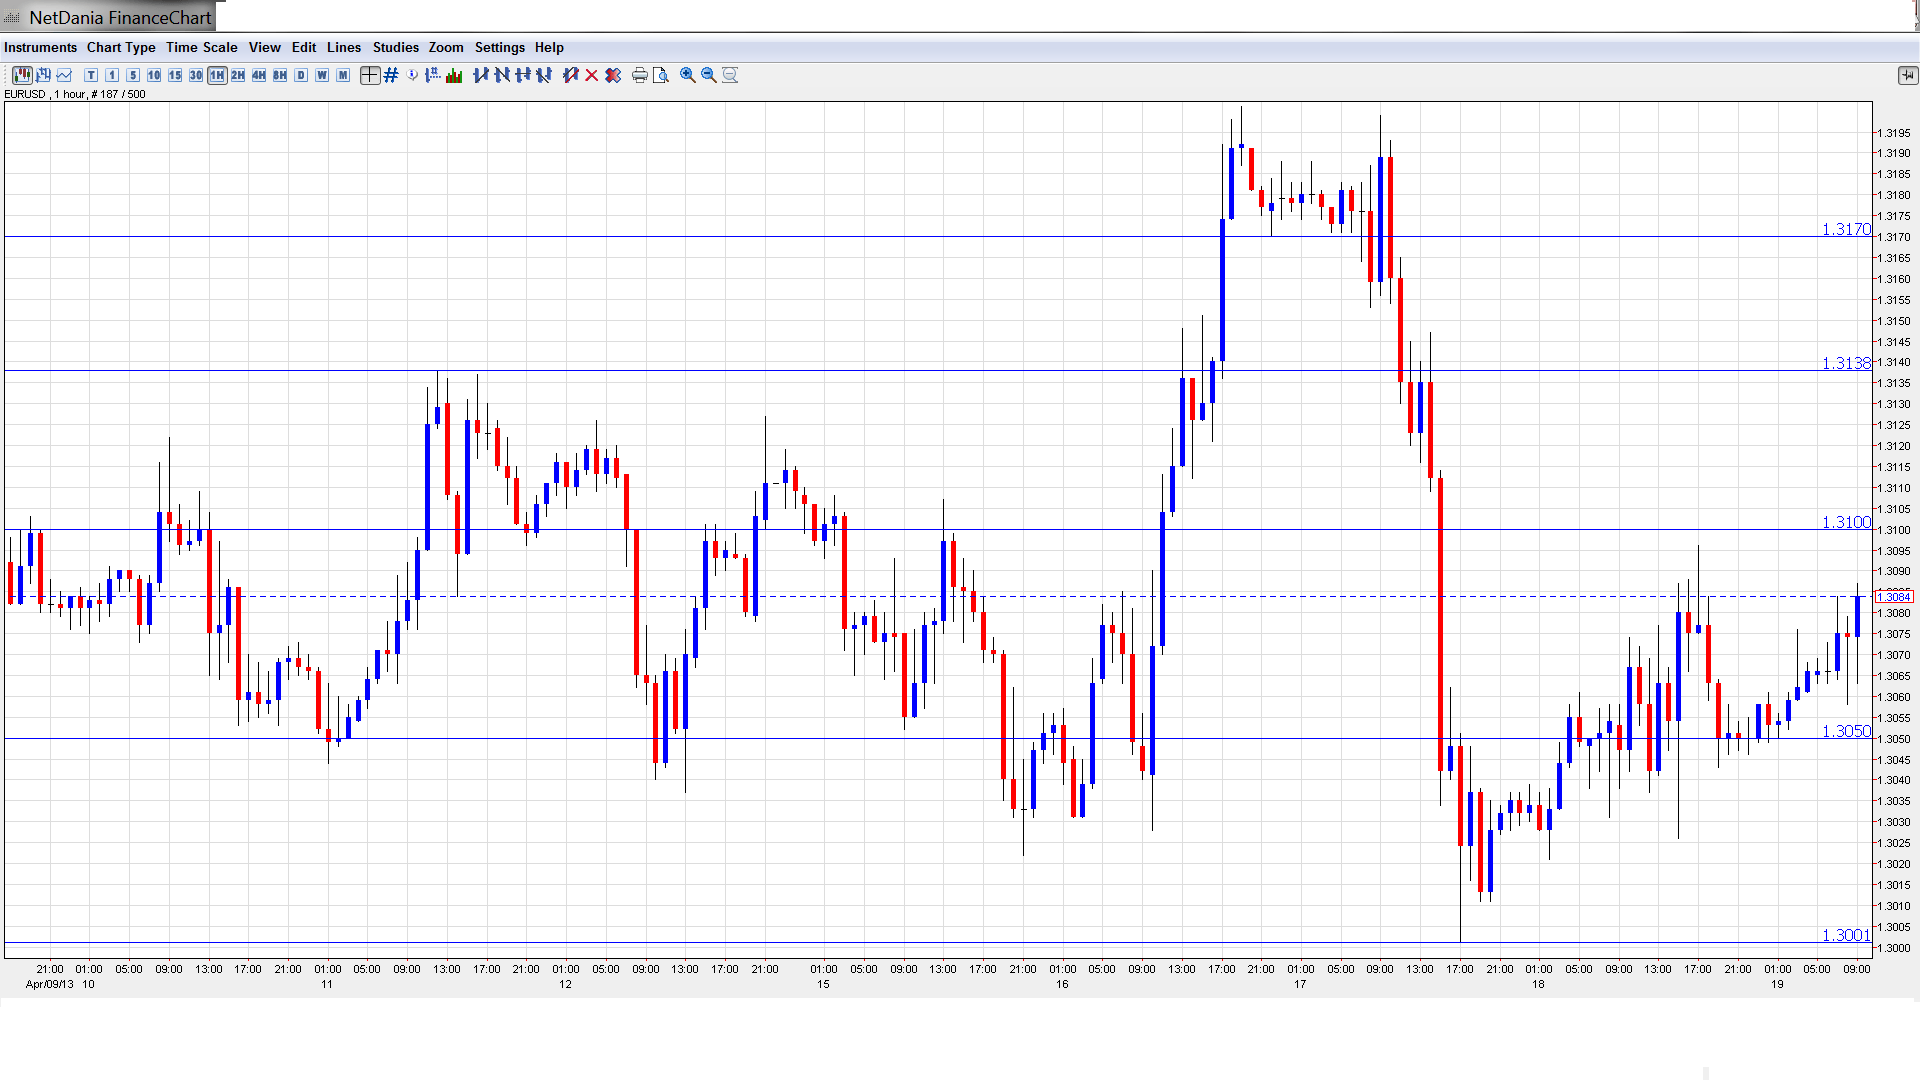Select 4H time scale button
The width and height of the screenshot is (1920, 1080).
(259, 75)
